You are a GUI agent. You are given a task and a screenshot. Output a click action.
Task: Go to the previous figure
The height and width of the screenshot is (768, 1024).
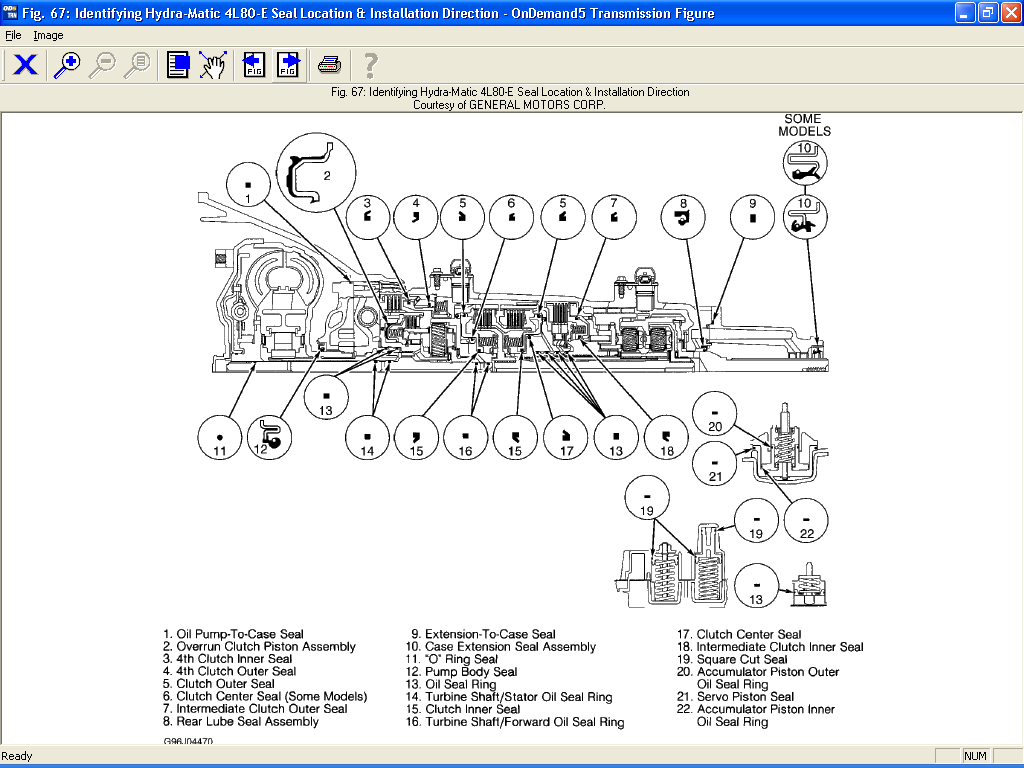click(x=254, y=65)
